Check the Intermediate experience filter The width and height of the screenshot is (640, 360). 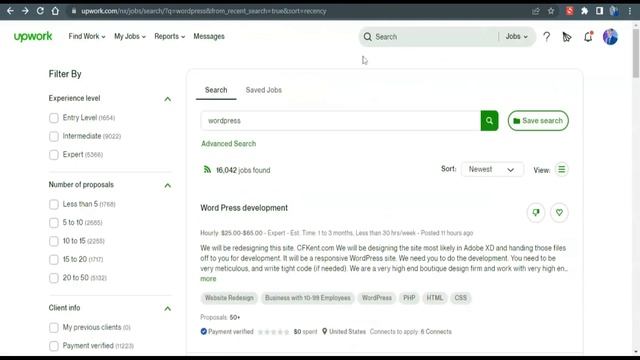pos(53,136)
